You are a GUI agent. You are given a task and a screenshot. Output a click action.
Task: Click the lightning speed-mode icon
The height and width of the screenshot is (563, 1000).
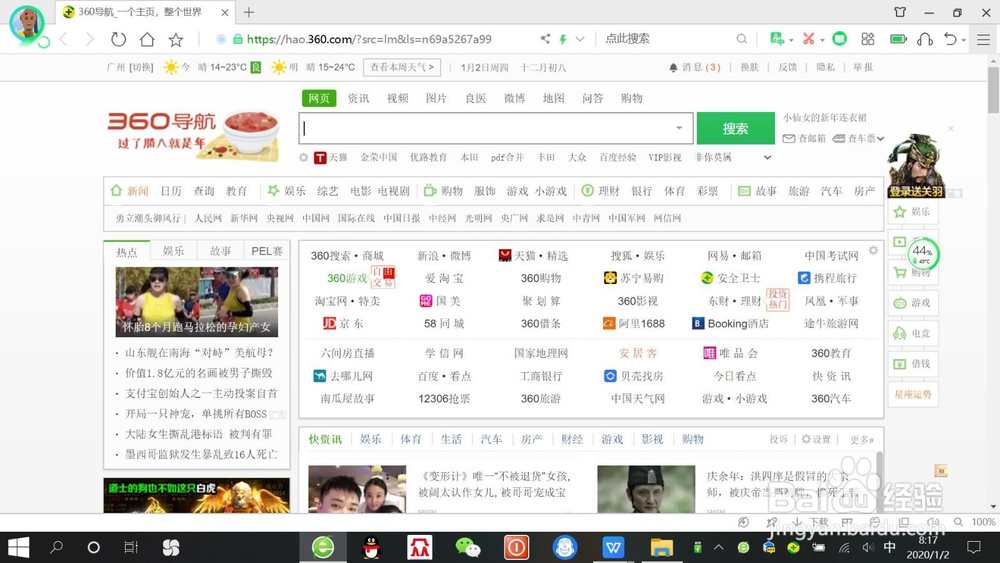pos(563,39)
